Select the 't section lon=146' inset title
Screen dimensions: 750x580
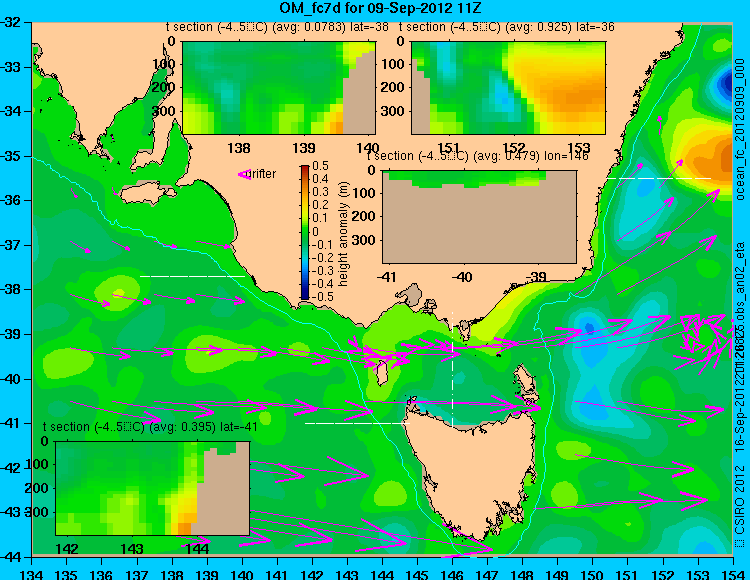pos(477,156)
